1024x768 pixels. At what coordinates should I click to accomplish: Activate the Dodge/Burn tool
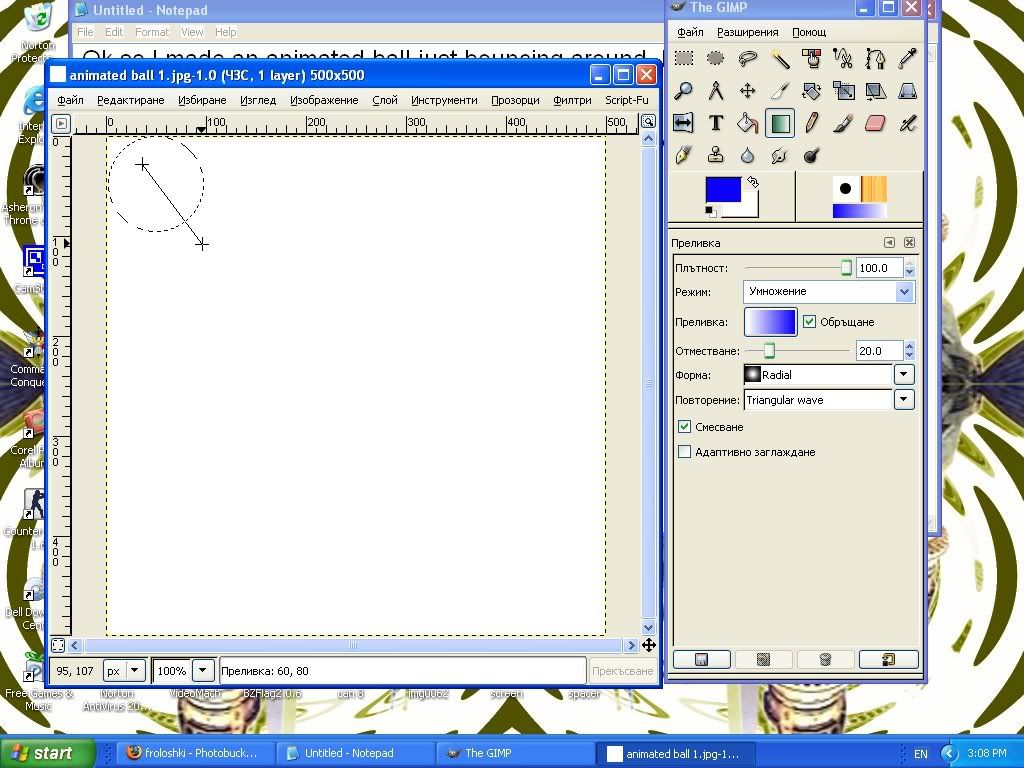[x=812, y=155]
